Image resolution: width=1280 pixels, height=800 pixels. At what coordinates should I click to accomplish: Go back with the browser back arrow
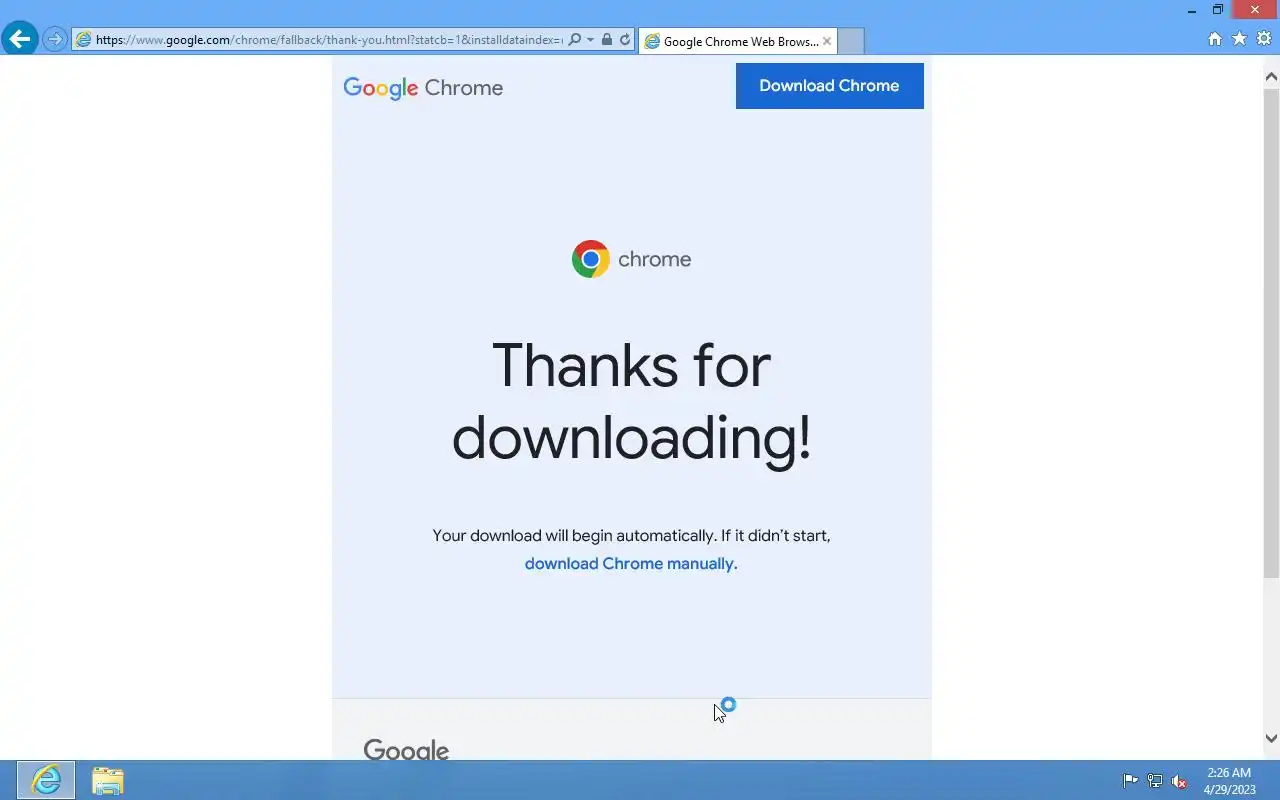(19, 39)
